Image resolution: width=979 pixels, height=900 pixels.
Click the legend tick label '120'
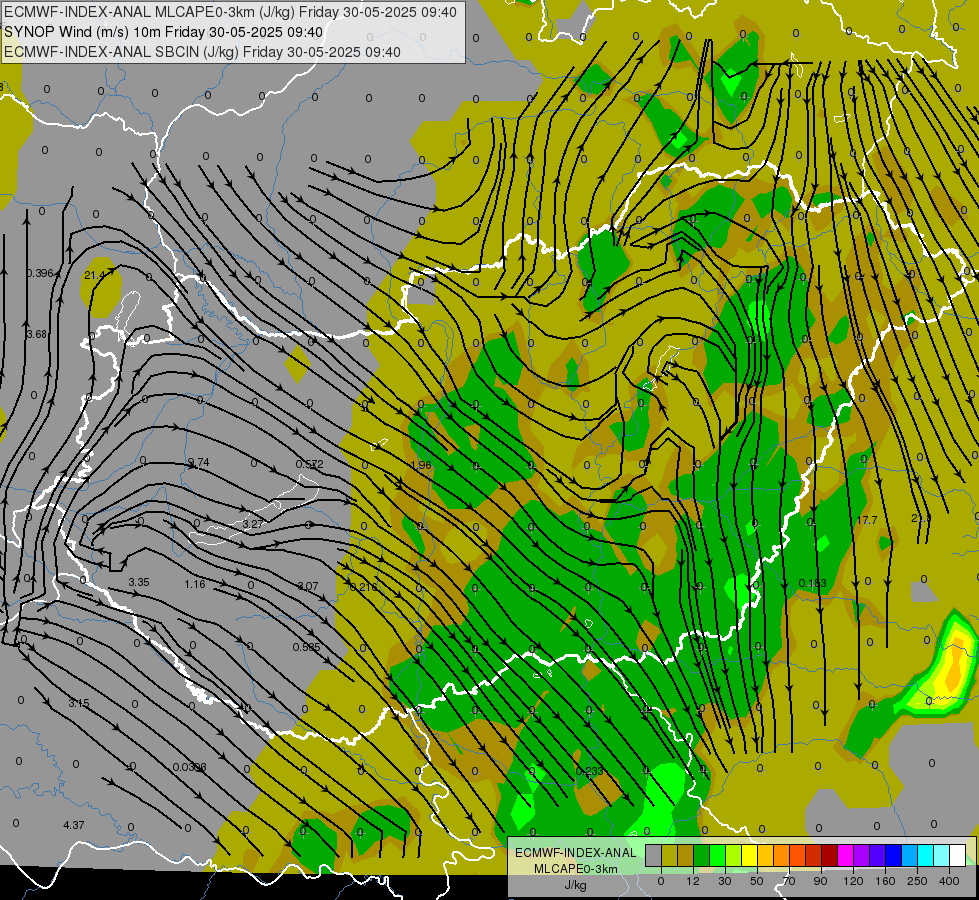(853, 881)
